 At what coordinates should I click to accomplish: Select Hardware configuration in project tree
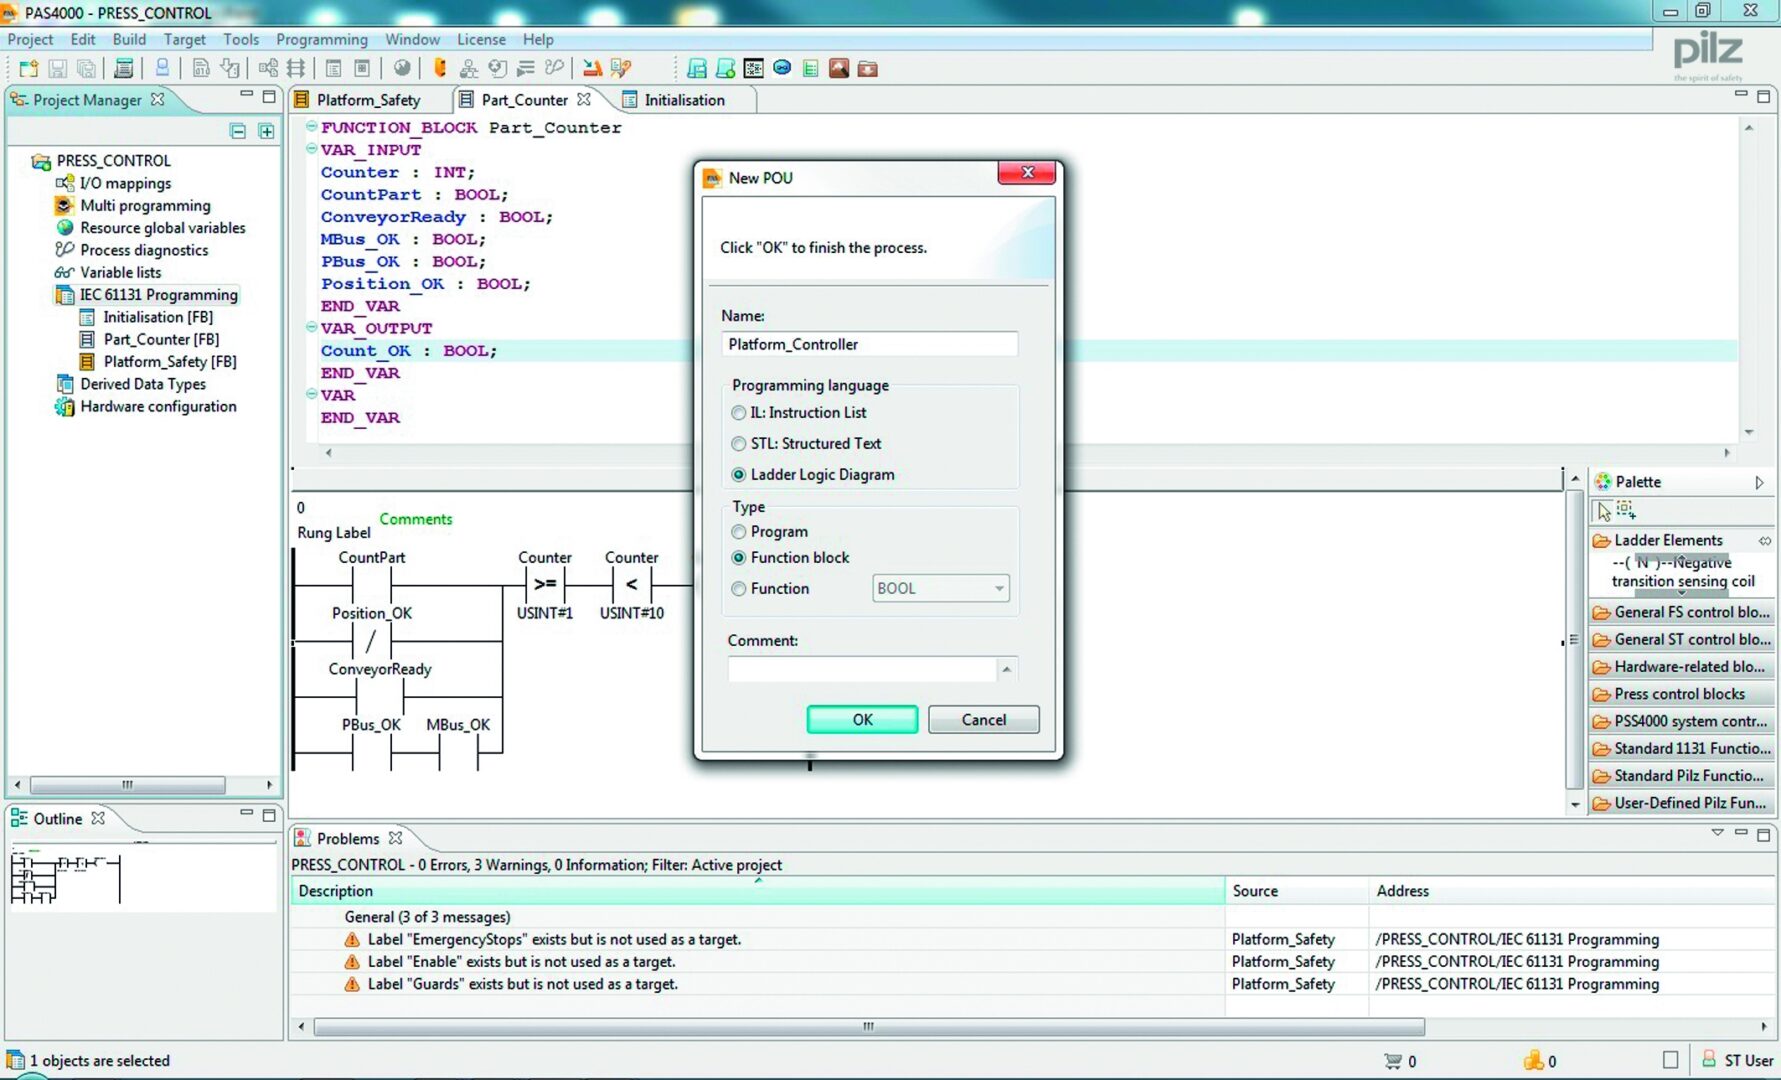point(158,407)
